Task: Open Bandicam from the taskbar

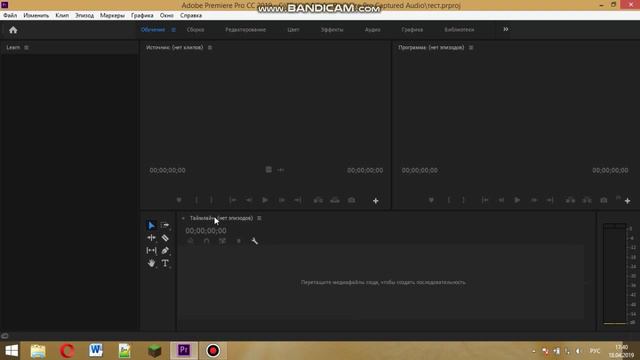Action: click(213, 351)
